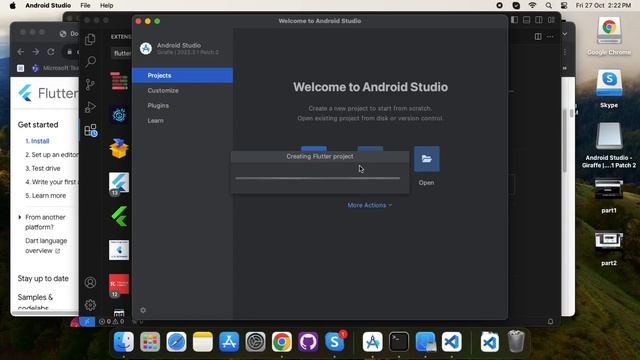Expand More Actions dropdown

point(370,205)
